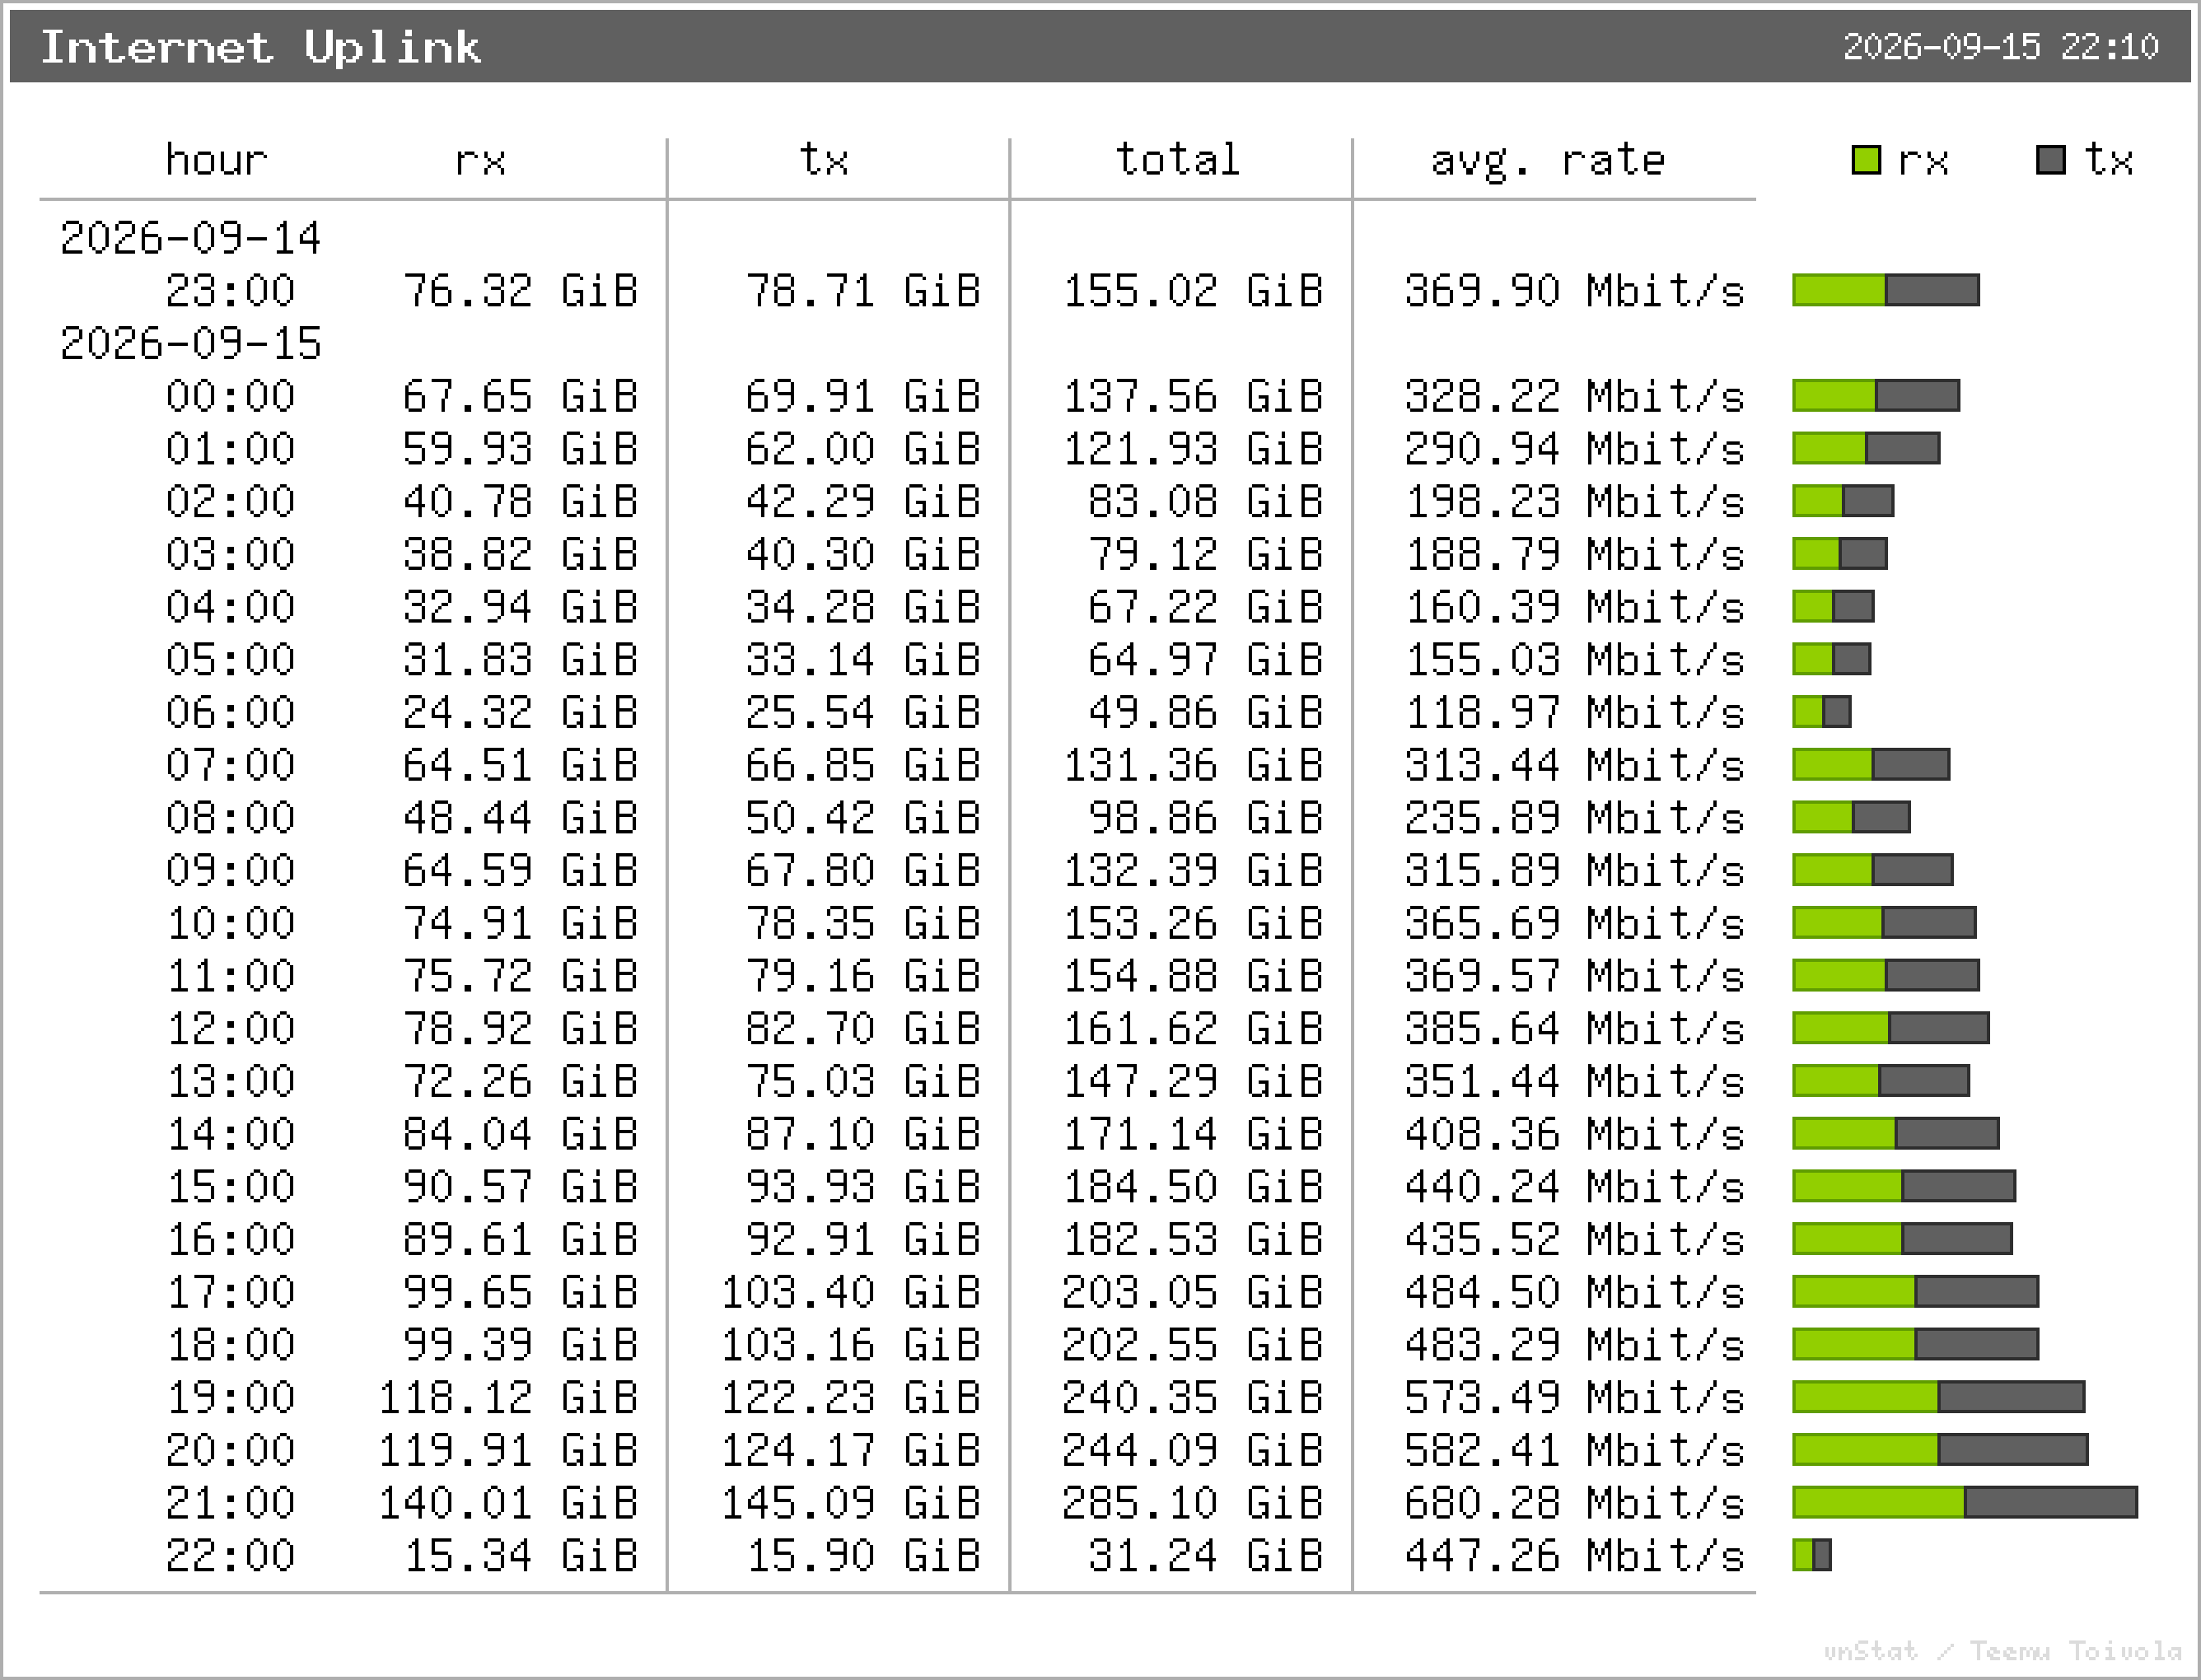The width and height of the screenshot is (2201, 1680).
Task: Click the green rx legend swatch
Action: coord(1866,160)
